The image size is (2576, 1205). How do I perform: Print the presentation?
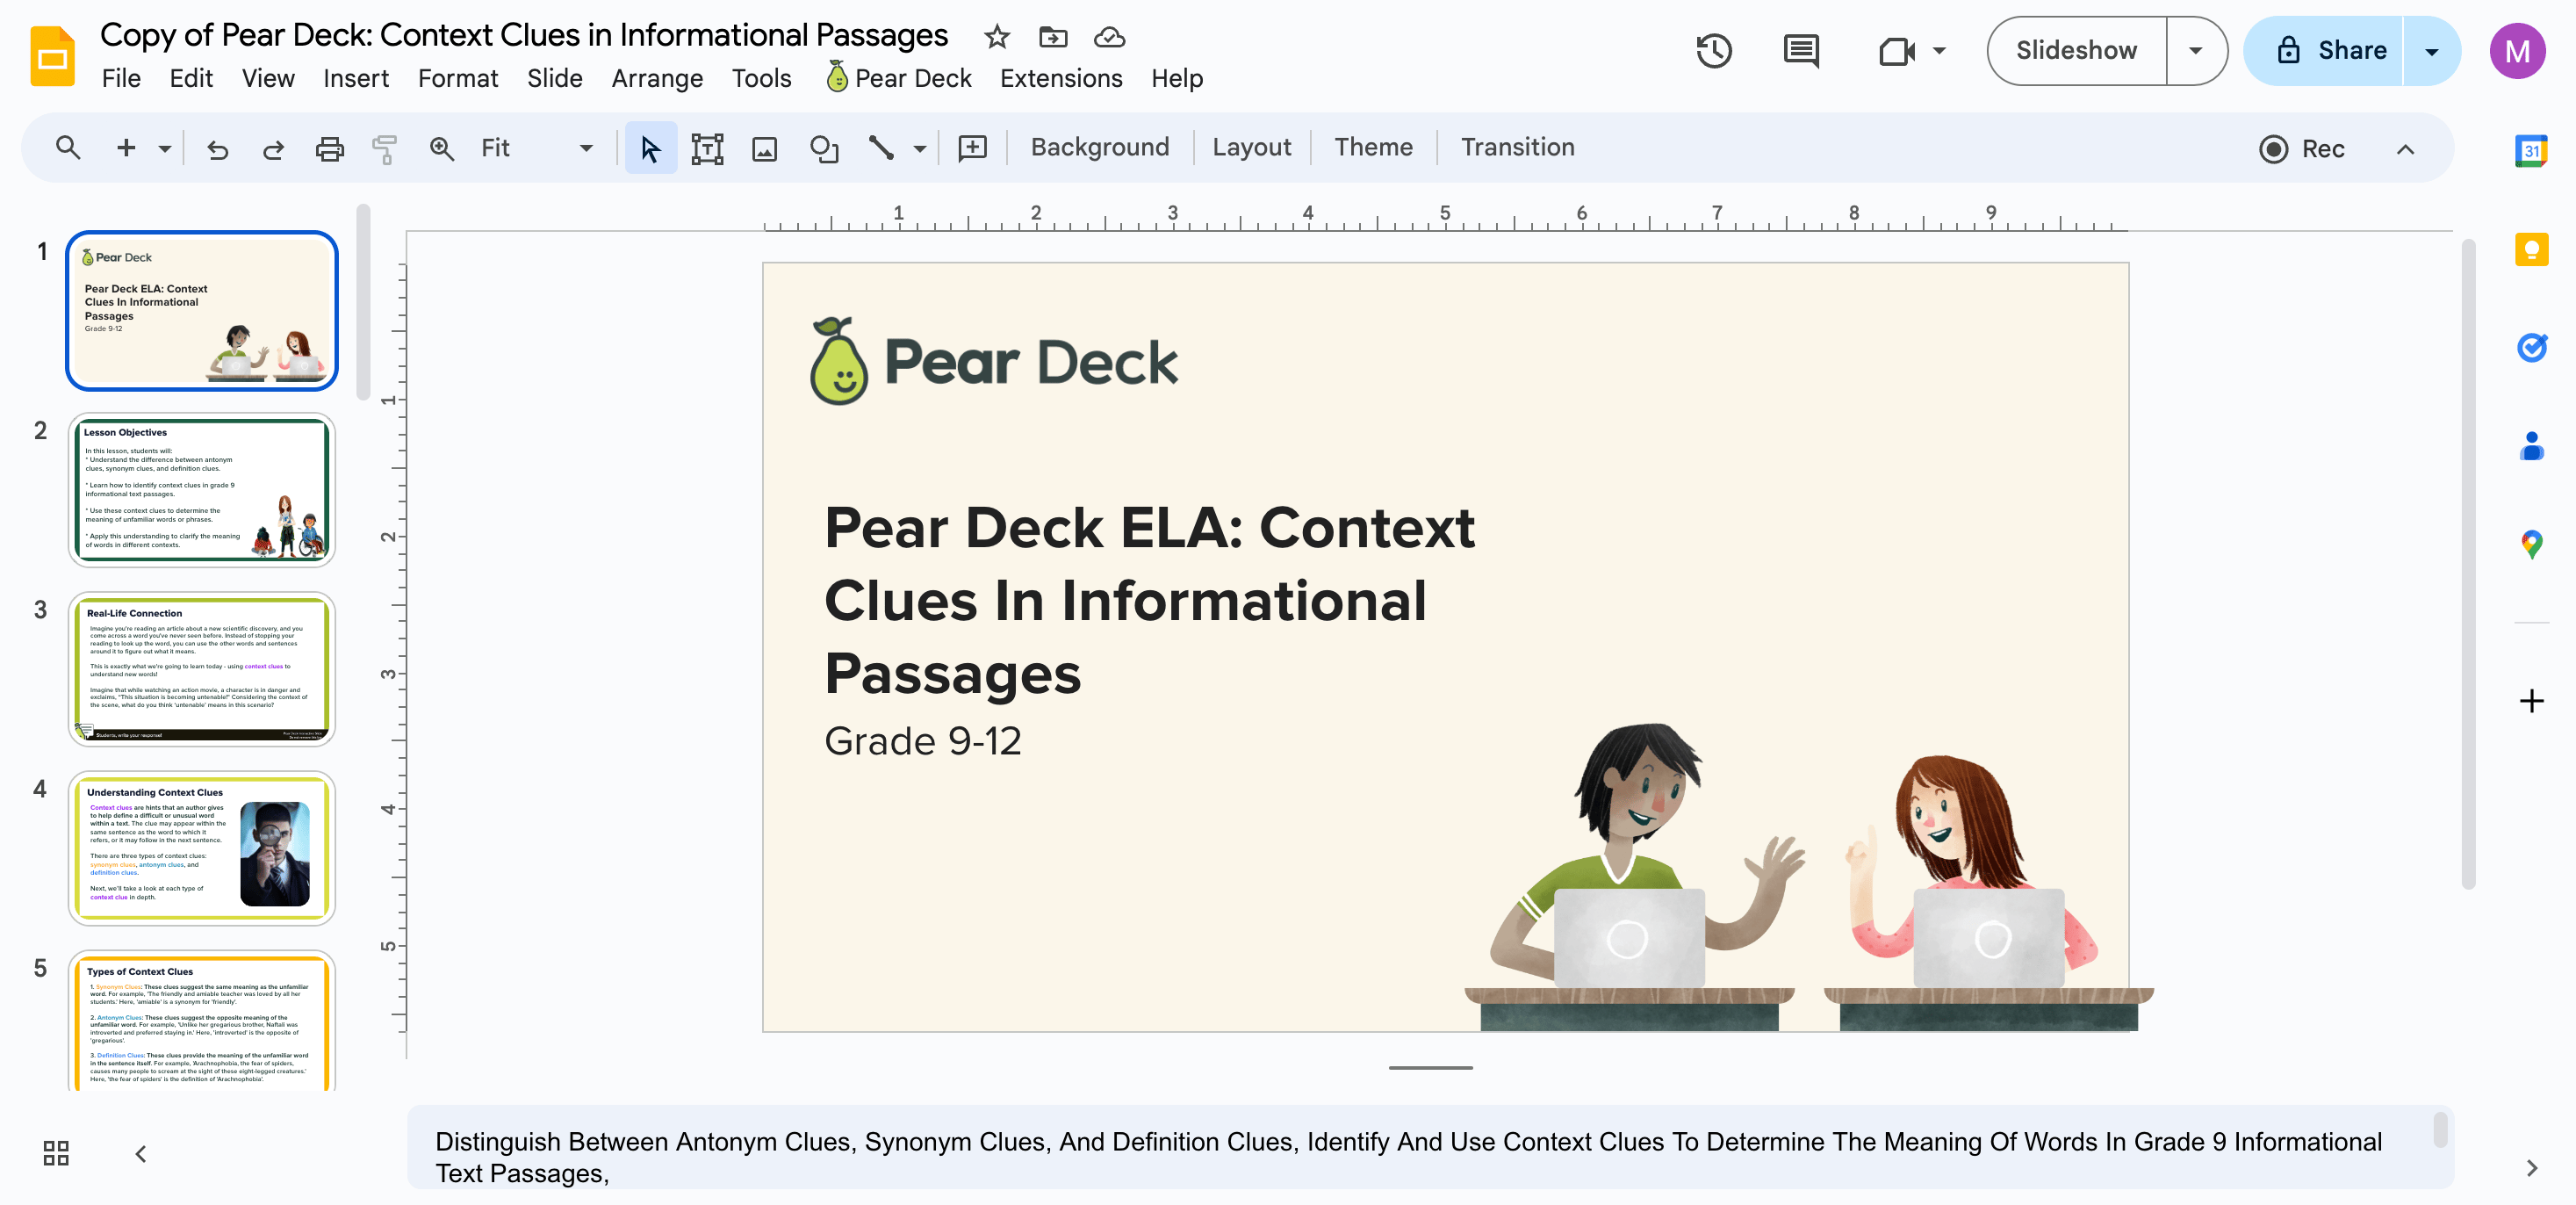click(x=329, y=149)
